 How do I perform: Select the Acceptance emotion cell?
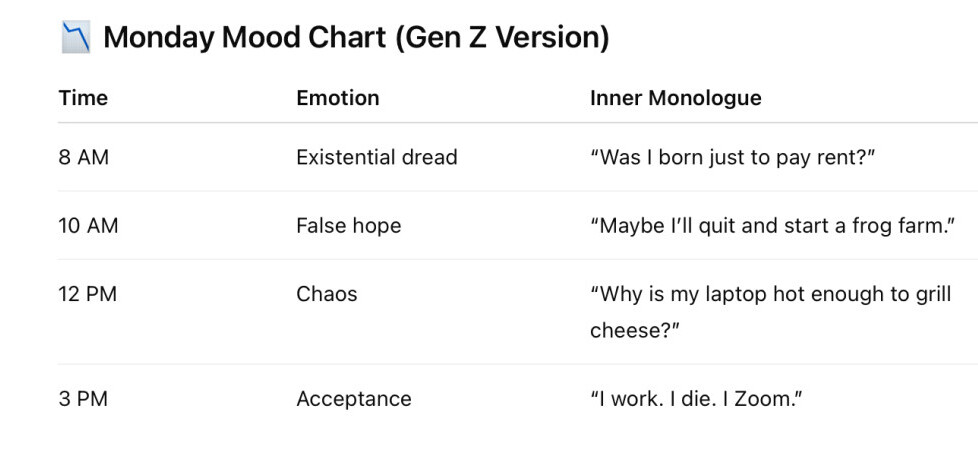pyautogui.click(x=353, y=399)
